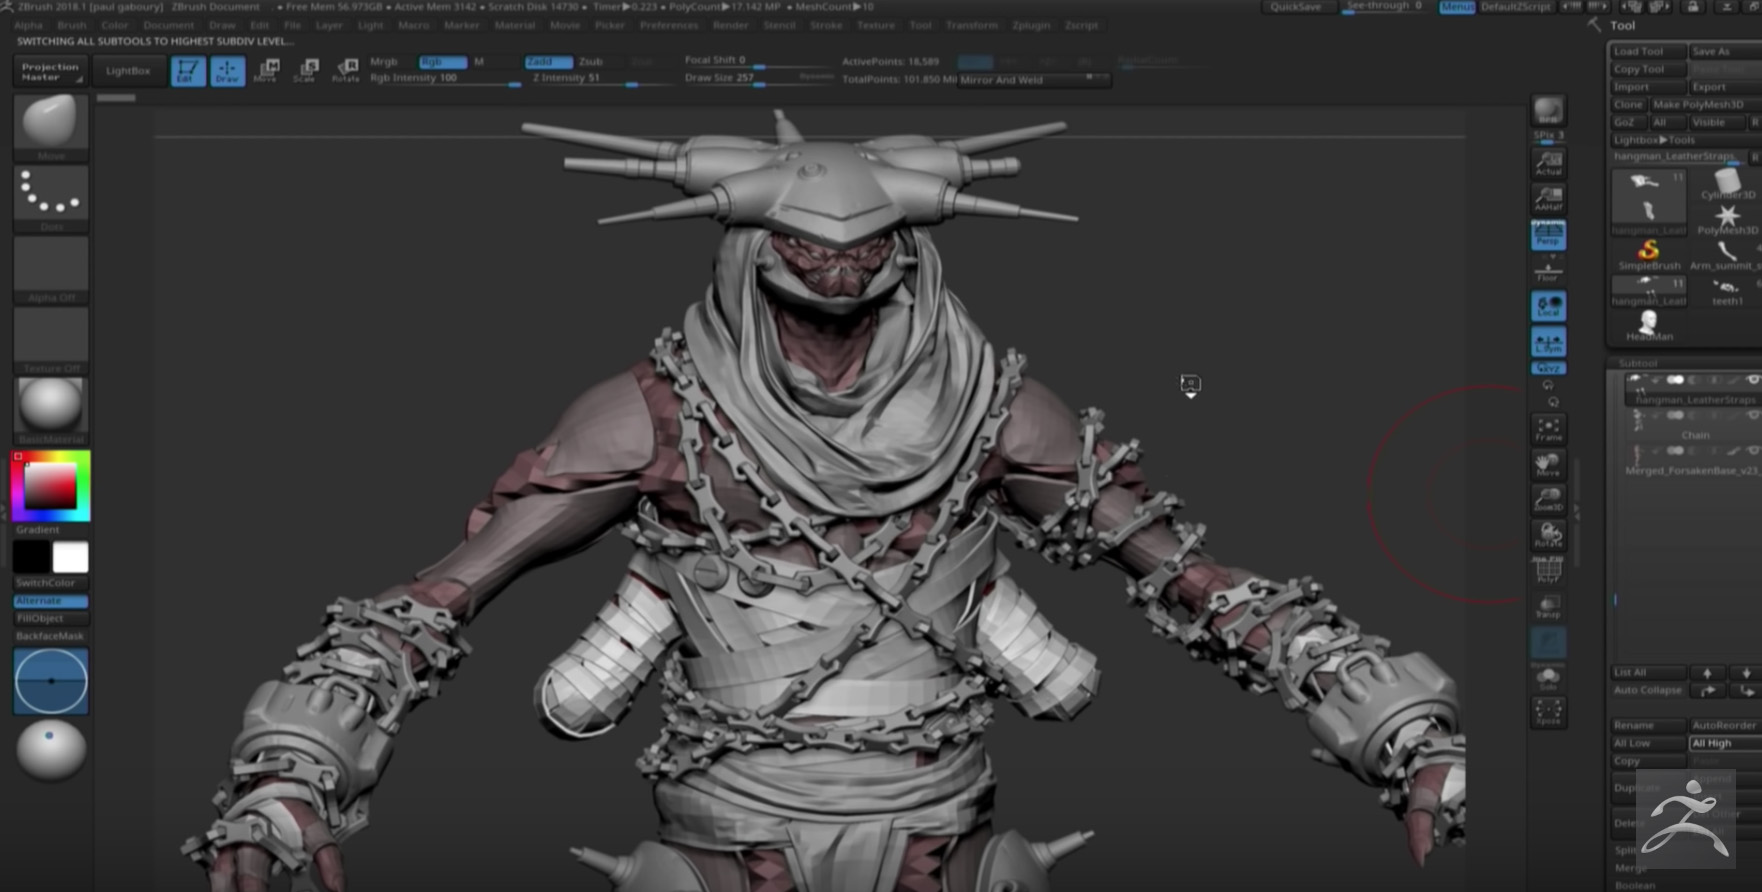Image resolution: width=1762 pixels, height=892 pixels.
Task: Toggle Edit mode button
Action: pyautogui.click(x=188, y=71)
